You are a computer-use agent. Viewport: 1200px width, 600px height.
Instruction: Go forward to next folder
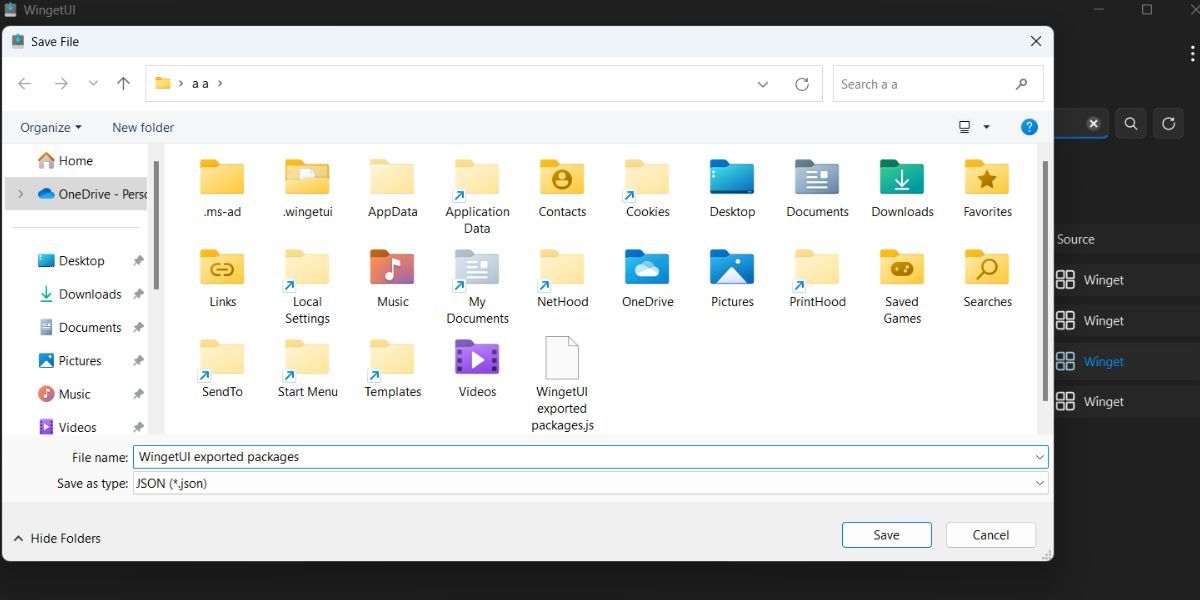click(61, 84)
